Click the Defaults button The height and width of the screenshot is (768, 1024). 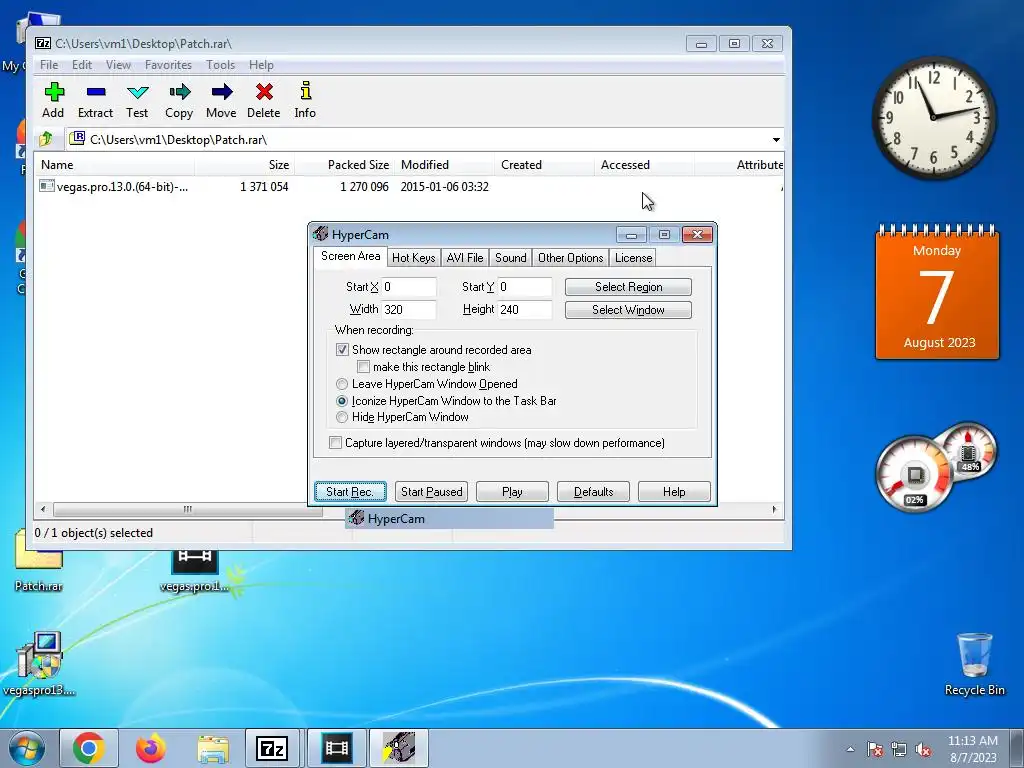pos(593,492)
